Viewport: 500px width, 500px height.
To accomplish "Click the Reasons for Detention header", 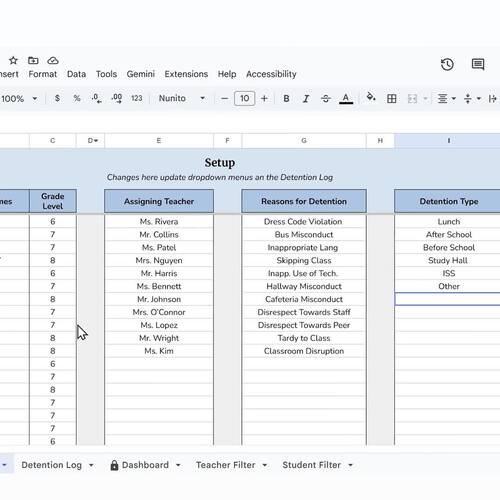I will (304, 201).
